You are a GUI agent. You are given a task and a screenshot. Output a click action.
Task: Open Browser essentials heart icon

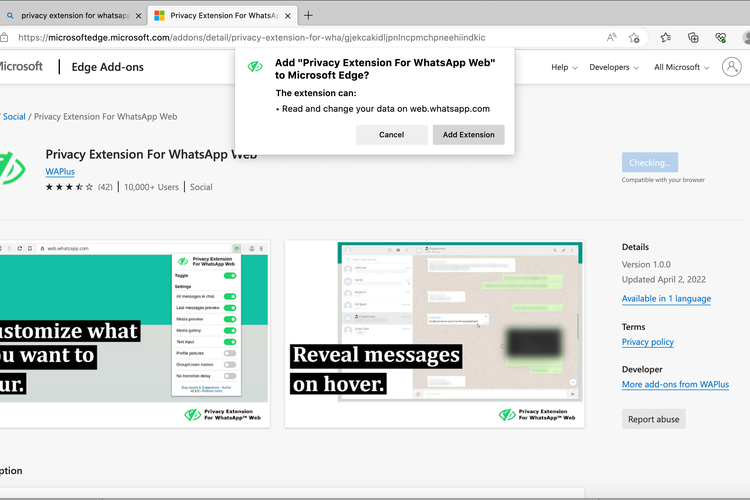720,37
